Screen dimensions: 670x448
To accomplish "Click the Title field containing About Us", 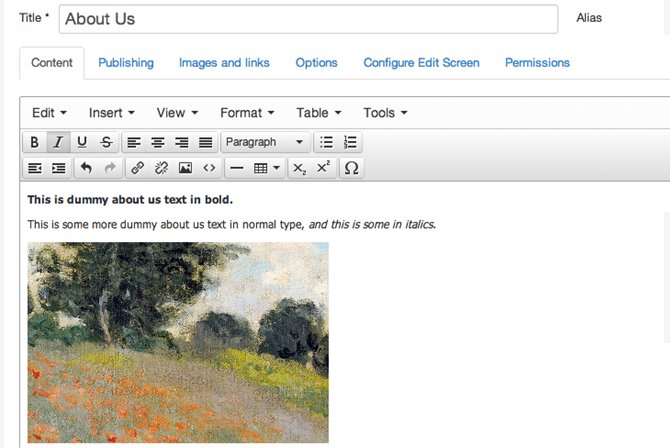I will pos(309,19).
